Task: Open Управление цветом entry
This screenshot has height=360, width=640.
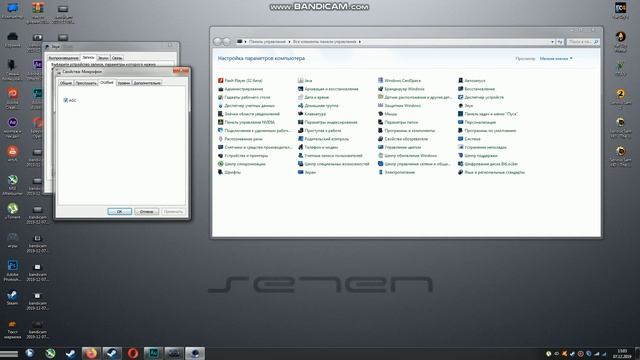Action: coord(400,147)
